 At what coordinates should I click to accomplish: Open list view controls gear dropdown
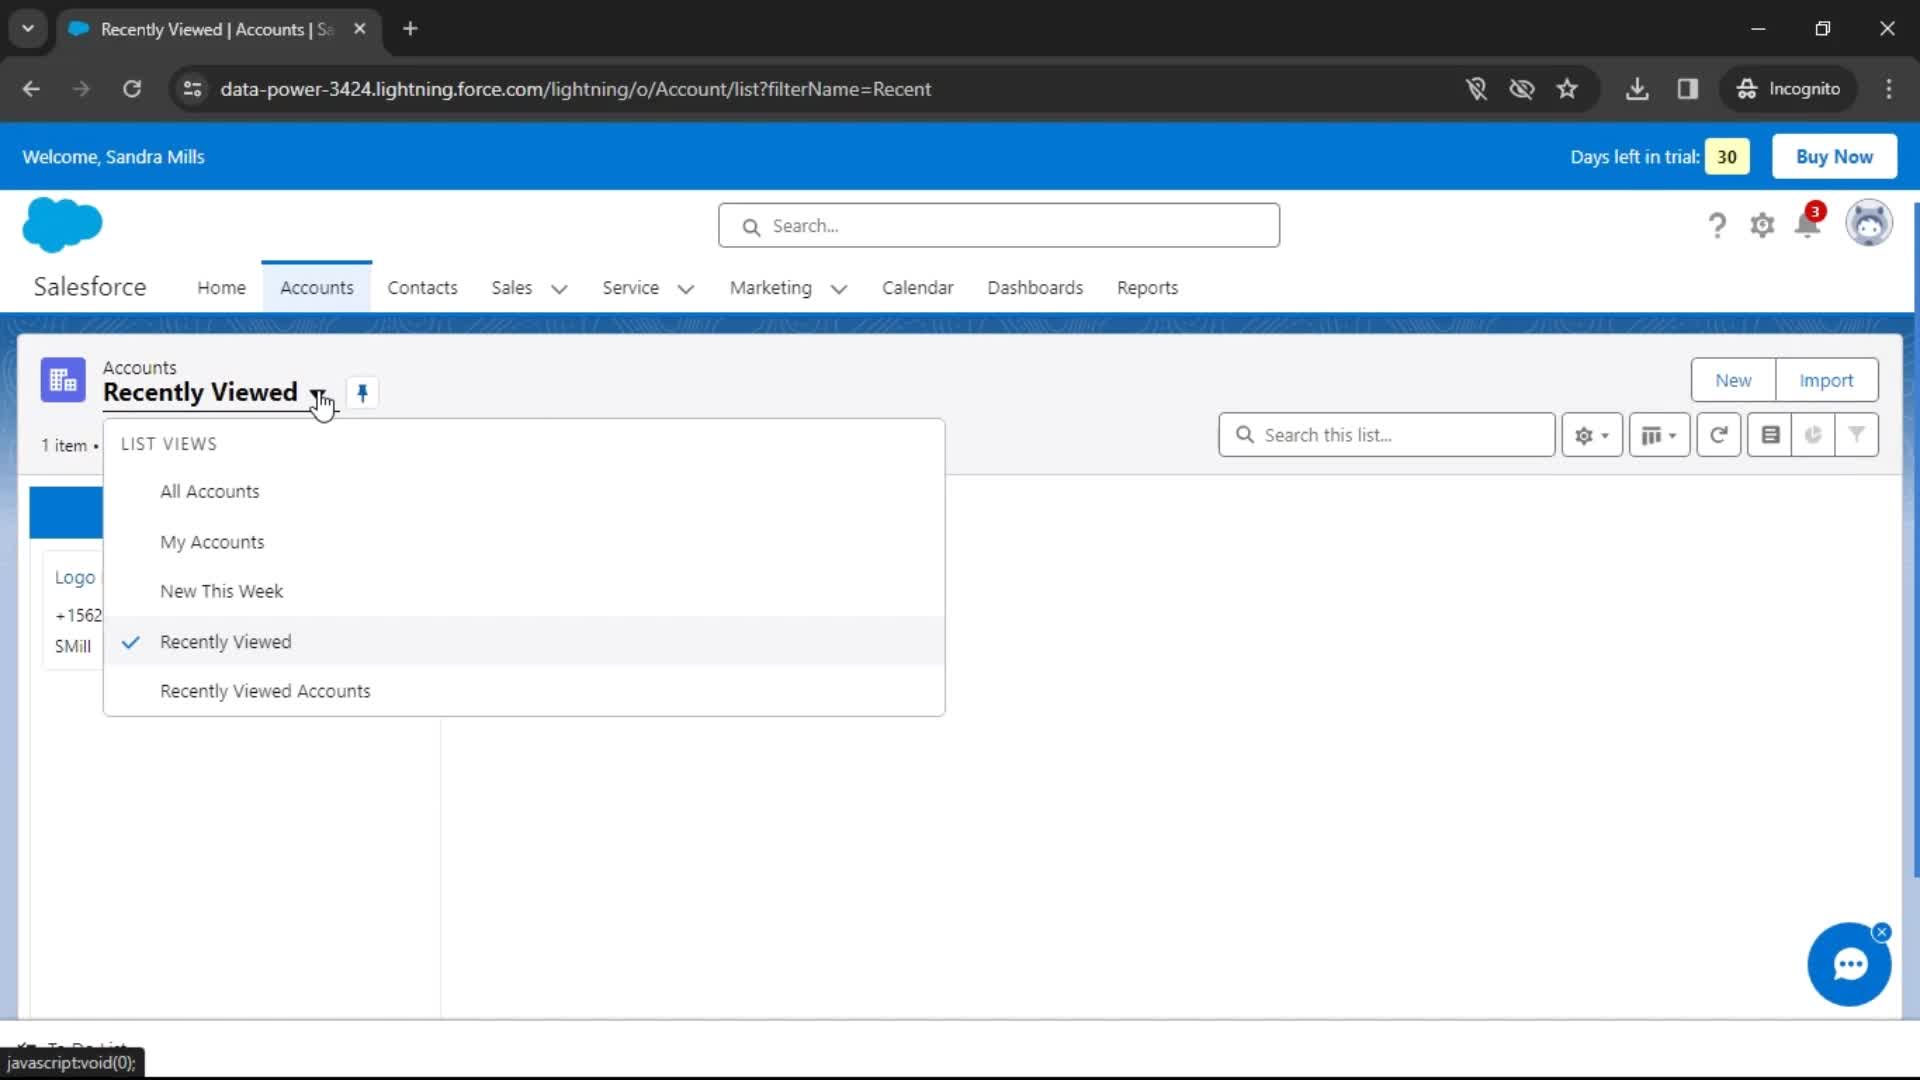point(1592,435)
